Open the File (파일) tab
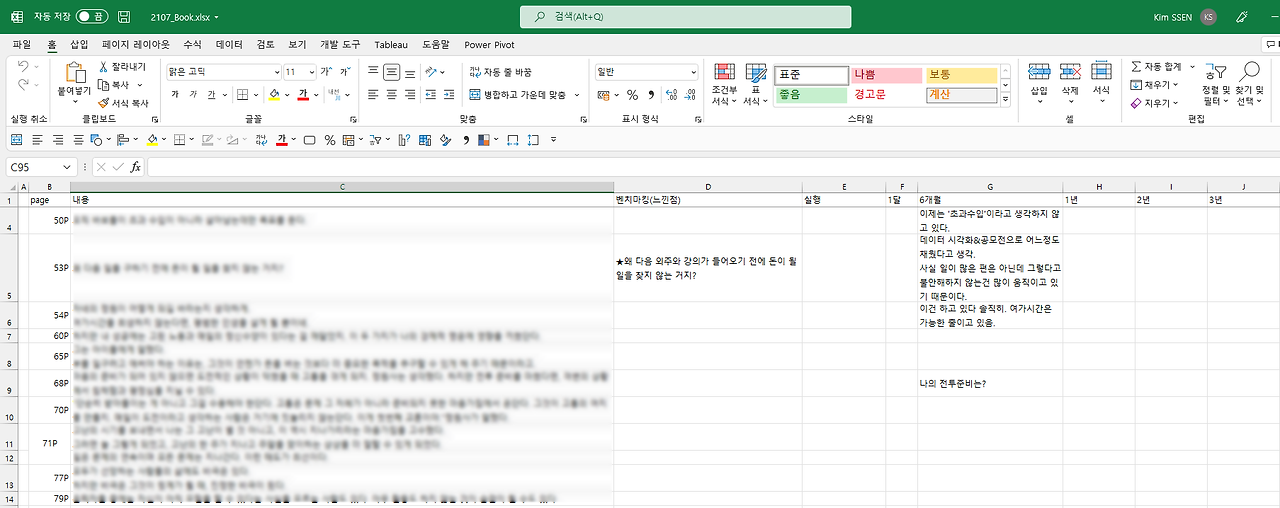The height and width of the screenshot is (508, 1280). pos(22,44)
